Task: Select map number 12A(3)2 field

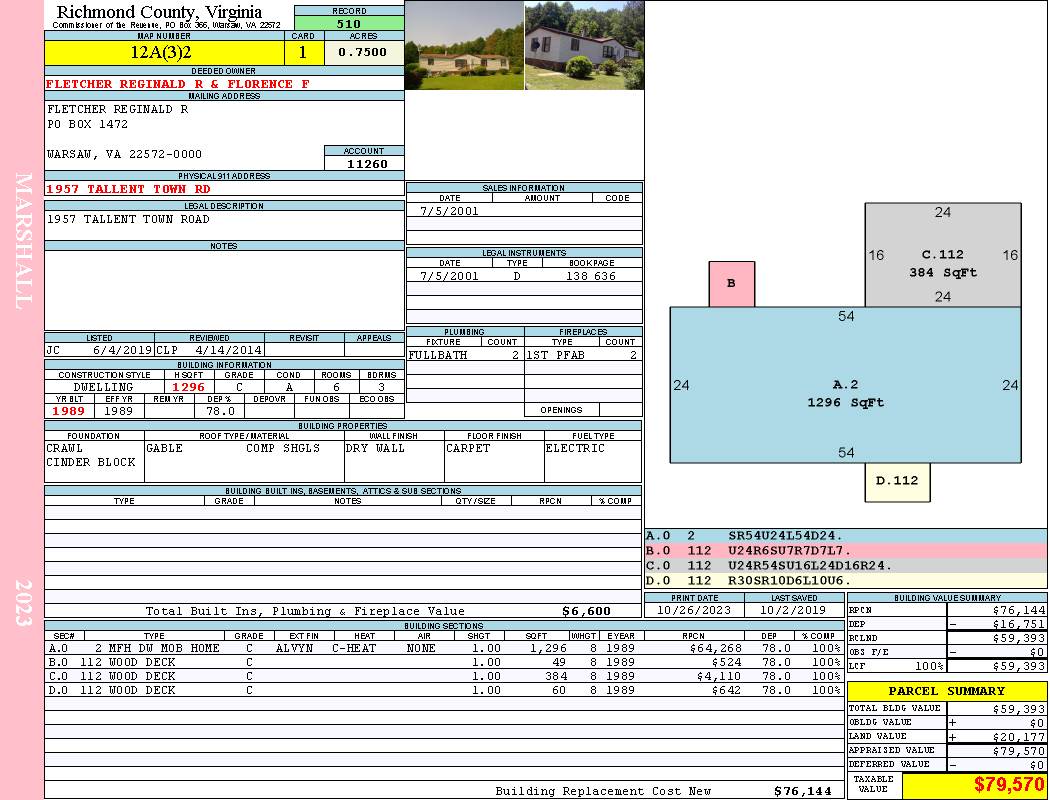Action: tap(164, 52)
